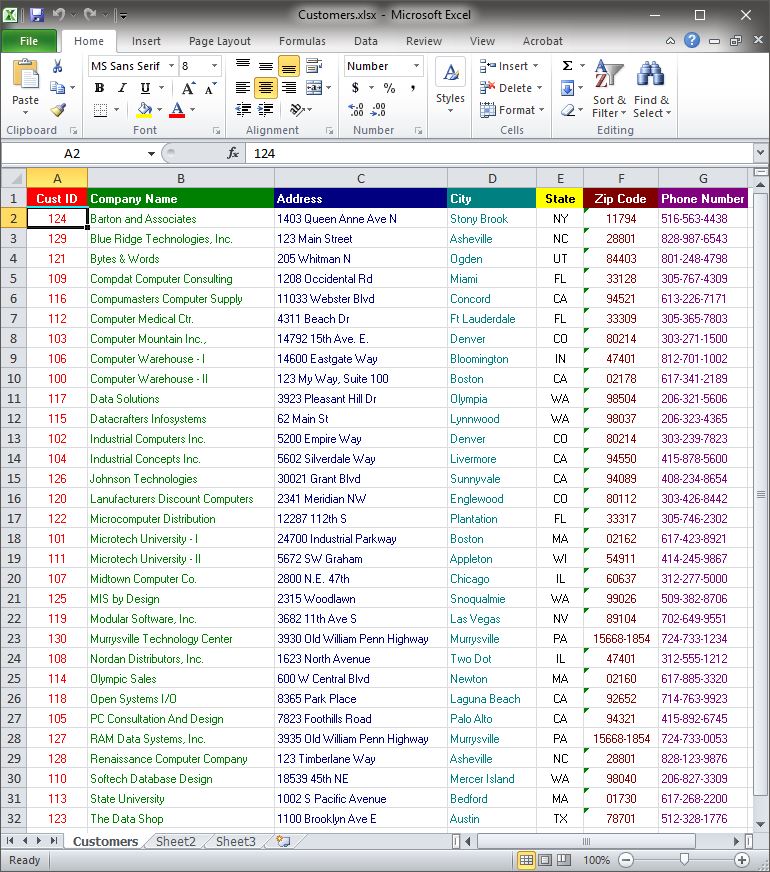Open the Sheet2 worksheet tab
Image resolution: width=770 pixels, height=872 pixels.
point(176,842)
